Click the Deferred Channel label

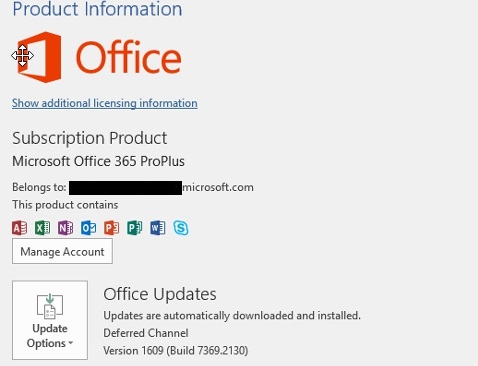point(146,333)
